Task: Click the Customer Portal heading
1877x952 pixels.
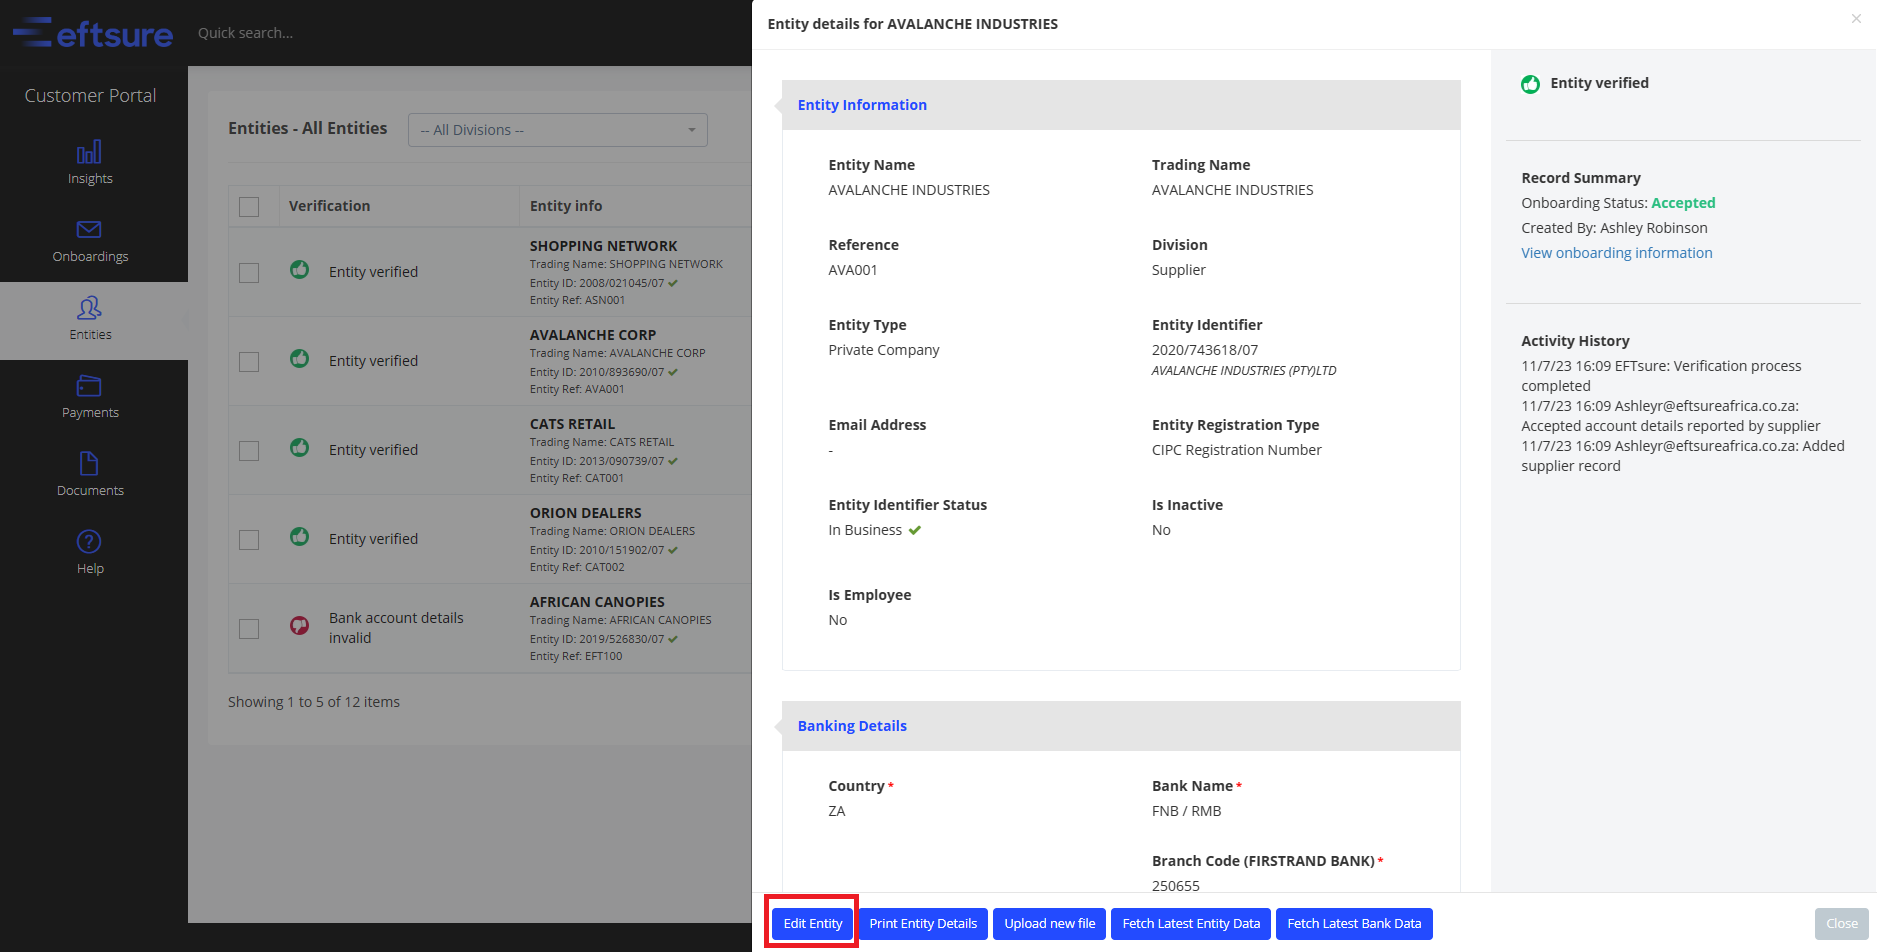Action: click(x=90, y=96)
